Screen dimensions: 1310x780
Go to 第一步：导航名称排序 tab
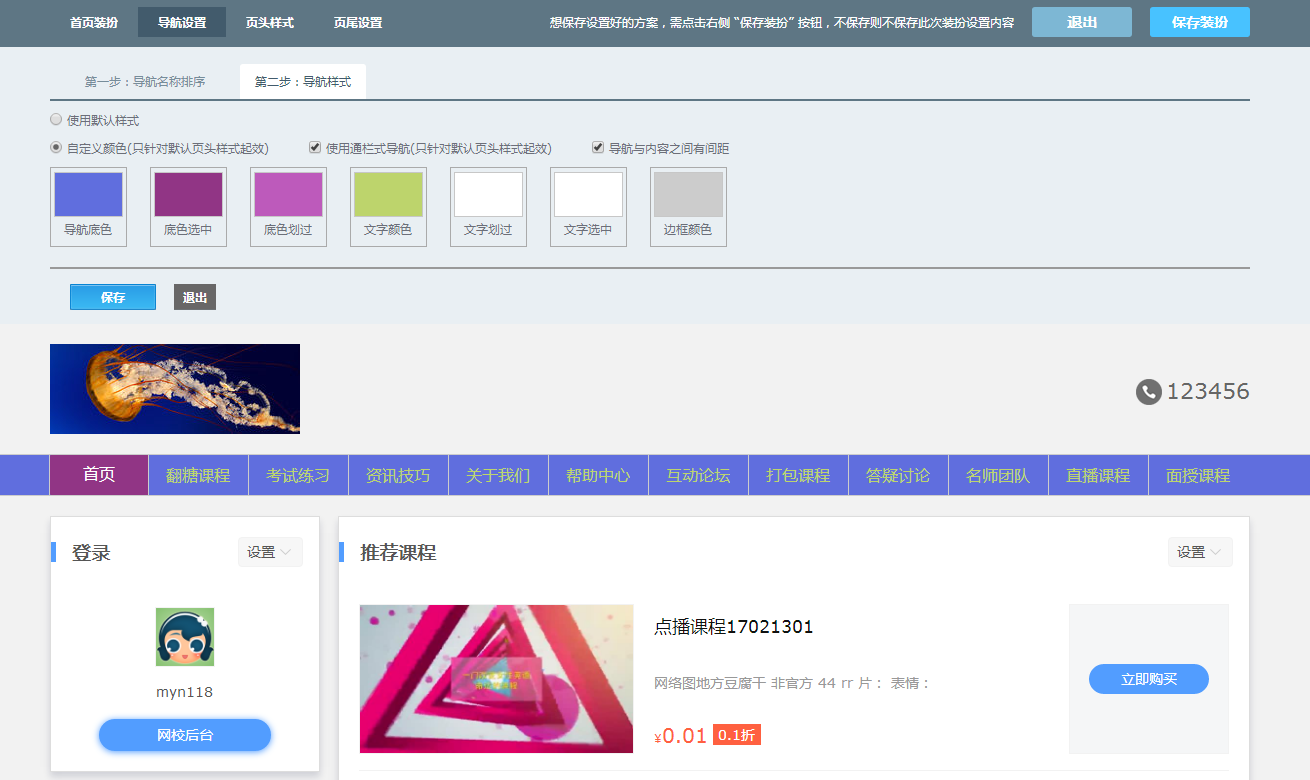145,82
